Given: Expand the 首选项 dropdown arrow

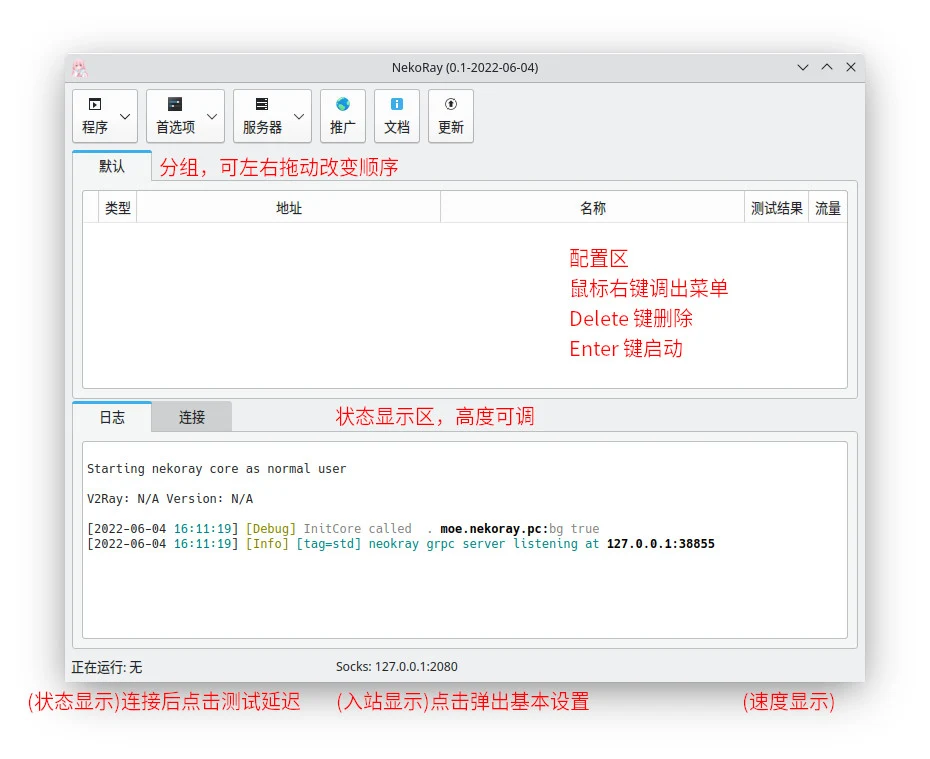Looking at the screenshot, I should coord(212,116).
